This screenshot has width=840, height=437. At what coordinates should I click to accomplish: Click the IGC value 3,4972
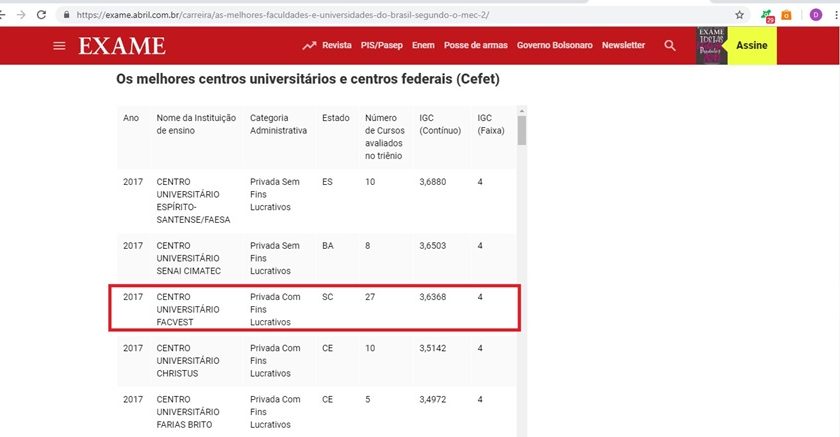tap(433, 400)
